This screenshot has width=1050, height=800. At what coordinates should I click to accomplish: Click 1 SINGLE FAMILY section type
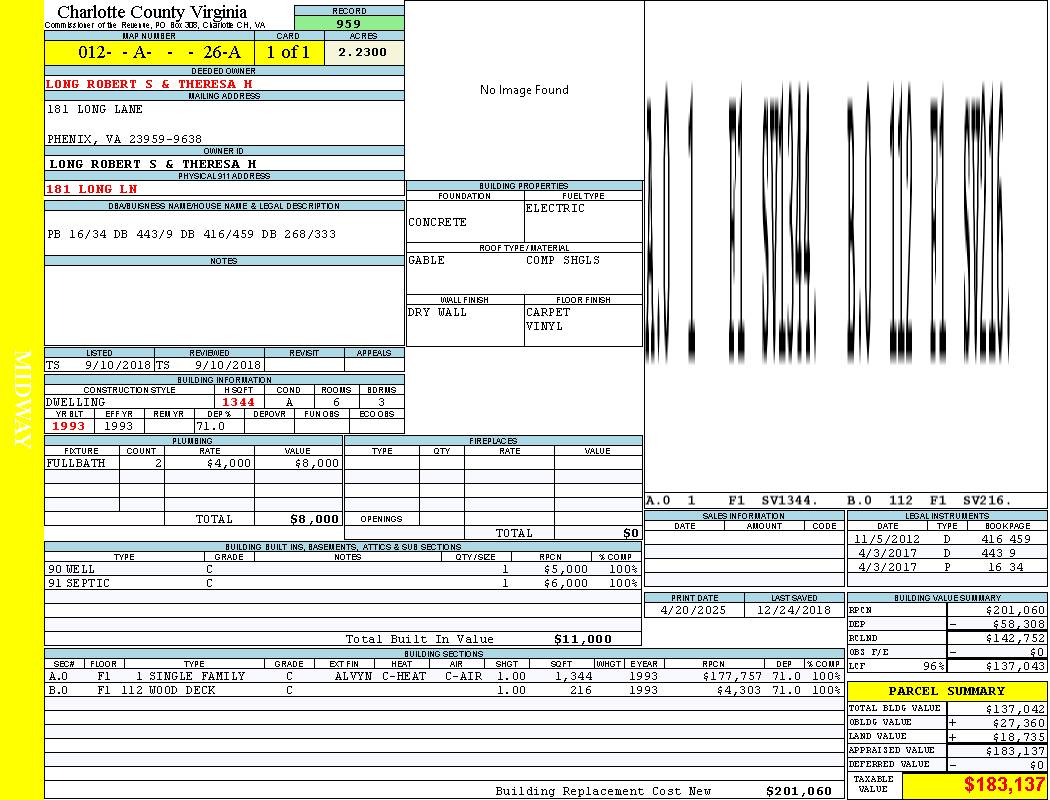pos(190,676)
